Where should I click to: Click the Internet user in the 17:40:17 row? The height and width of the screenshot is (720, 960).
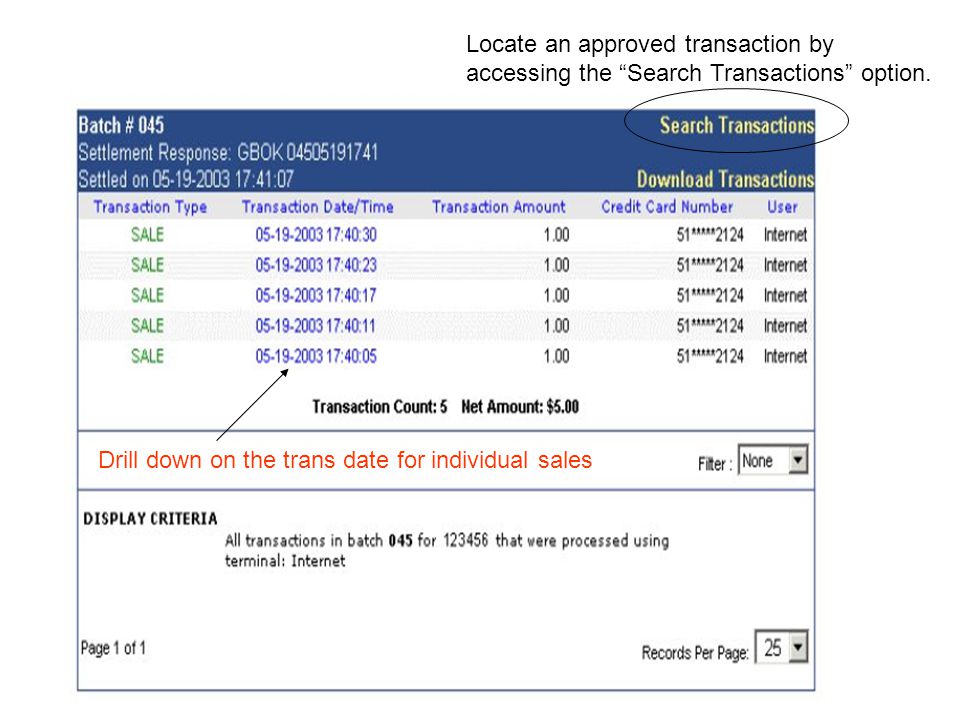pos(786,296)
